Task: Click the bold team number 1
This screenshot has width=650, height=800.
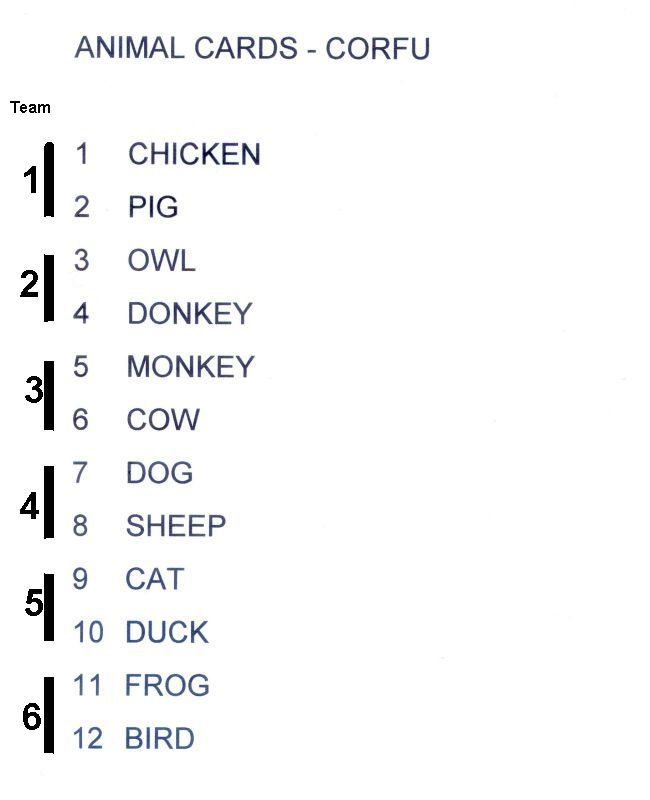Action: coord(31,180)
